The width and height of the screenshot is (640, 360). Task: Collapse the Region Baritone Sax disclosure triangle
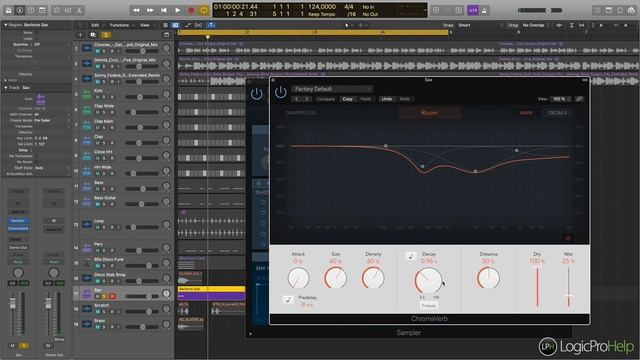coord(5,25)
